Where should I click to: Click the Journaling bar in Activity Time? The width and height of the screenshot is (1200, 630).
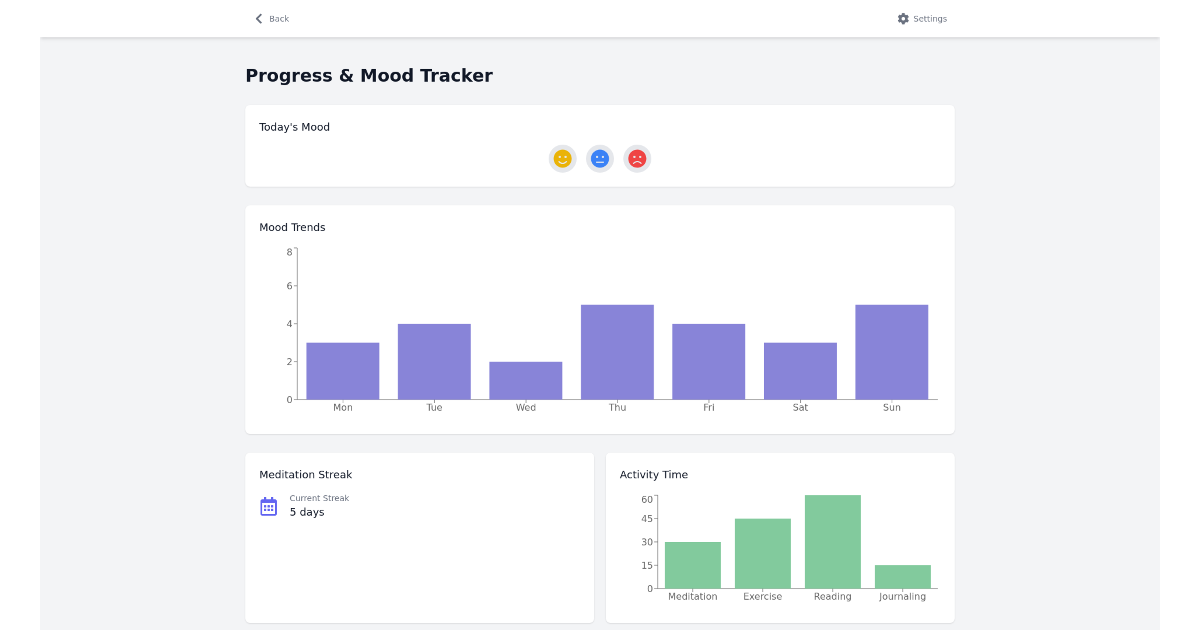point(902,577)
